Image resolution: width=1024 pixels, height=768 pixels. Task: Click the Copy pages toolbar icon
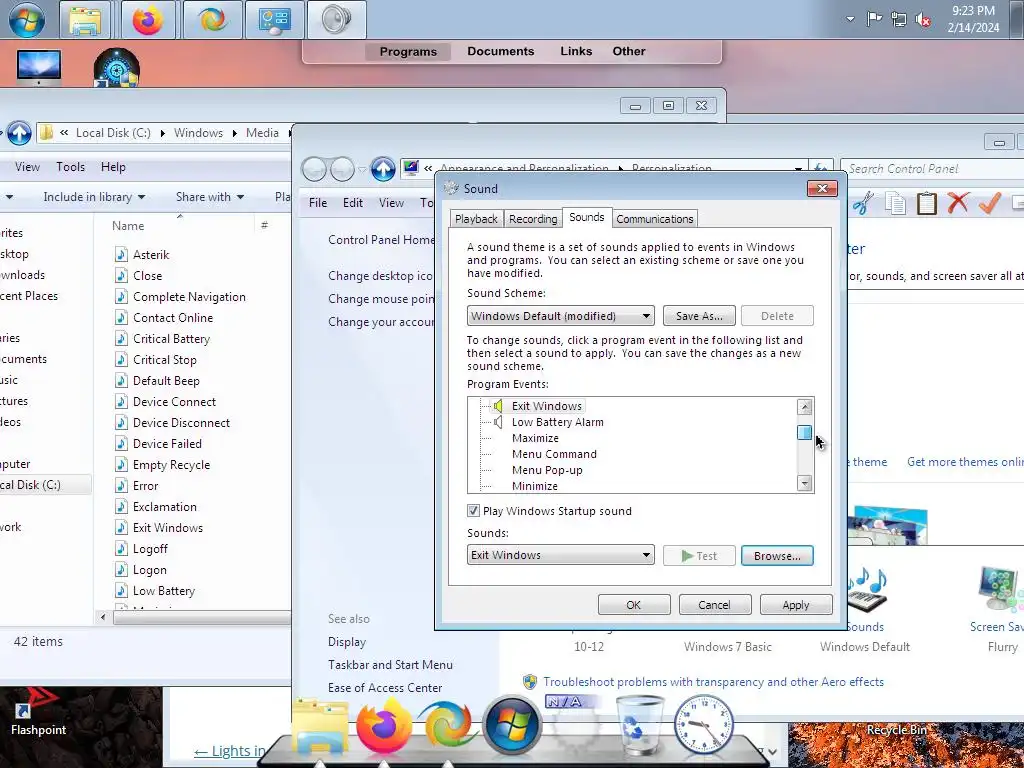tap(895, 203)
